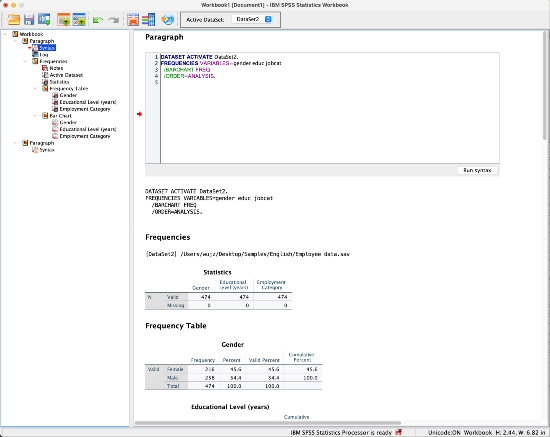Click the horizontal scrollbar of output pane

[268, 423]
